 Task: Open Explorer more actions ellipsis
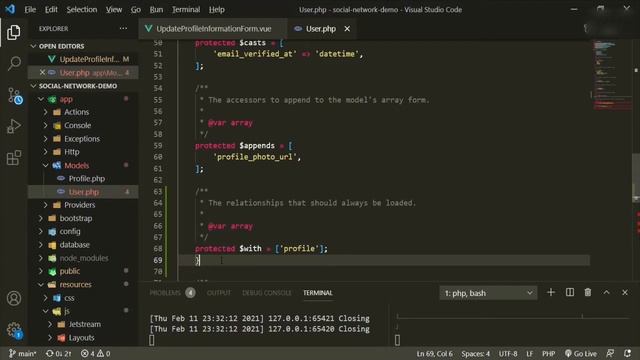pos(123,29)
